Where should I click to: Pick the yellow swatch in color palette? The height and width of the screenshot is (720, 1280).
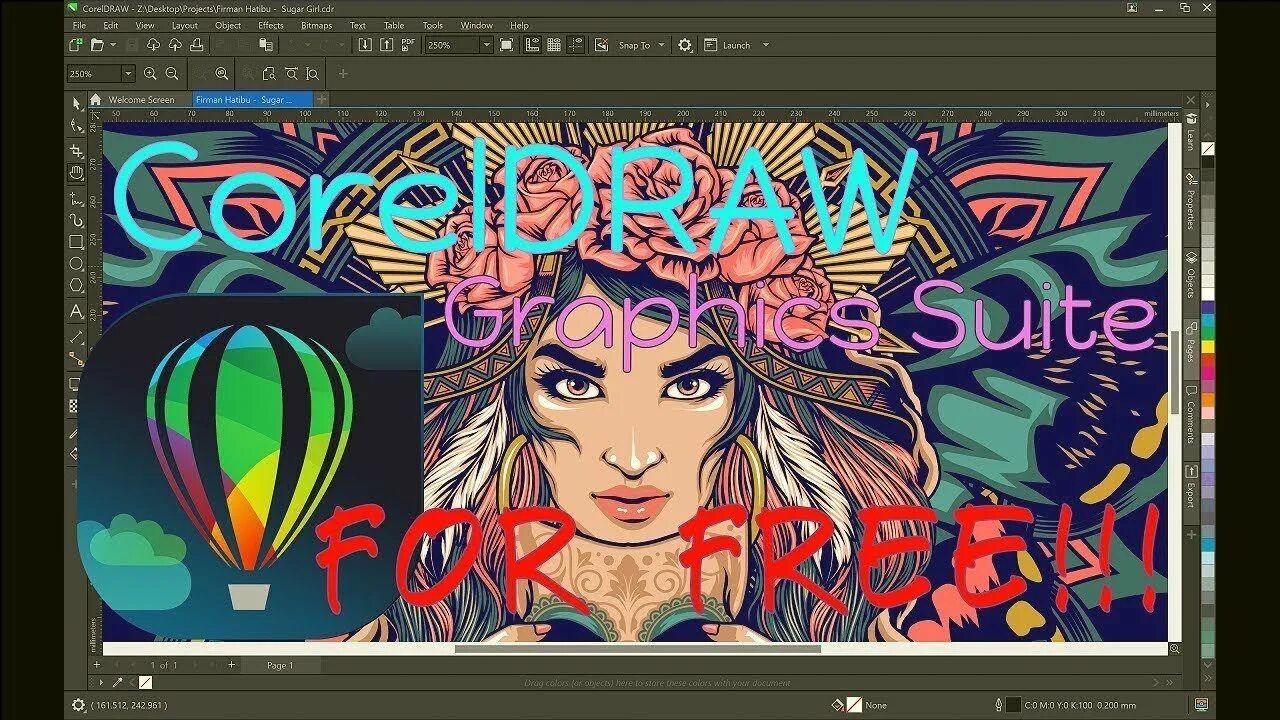pyautogui.click(x=1207, y=347)
